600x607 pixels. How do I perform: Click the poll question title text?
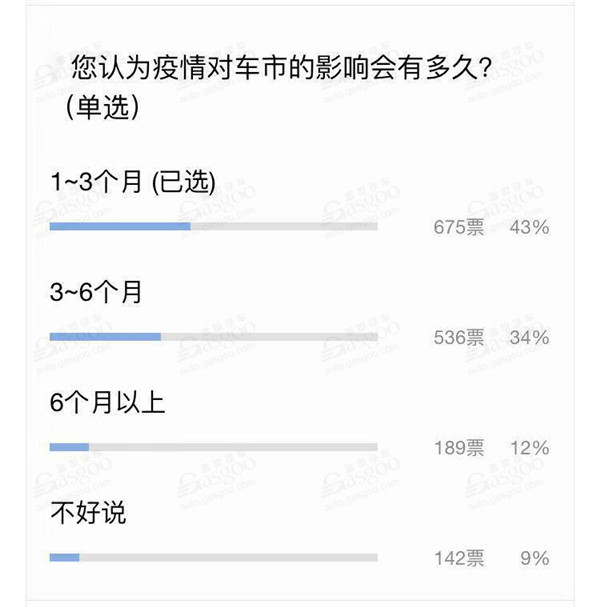coord(282,68)
